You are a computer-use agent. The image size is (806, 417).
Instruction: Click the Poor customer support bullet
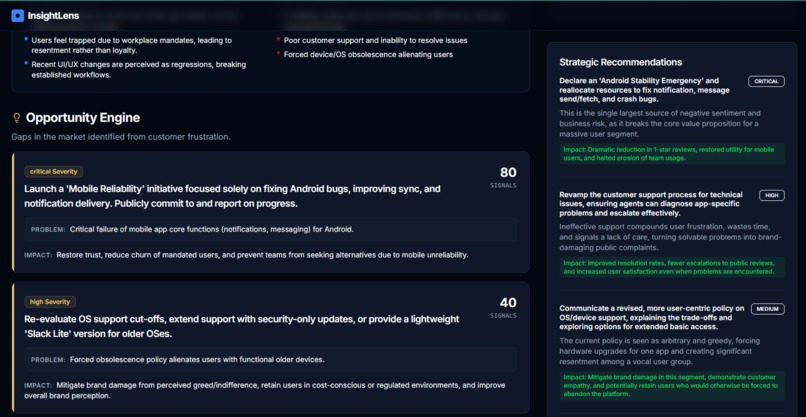[x=376, y=40]
